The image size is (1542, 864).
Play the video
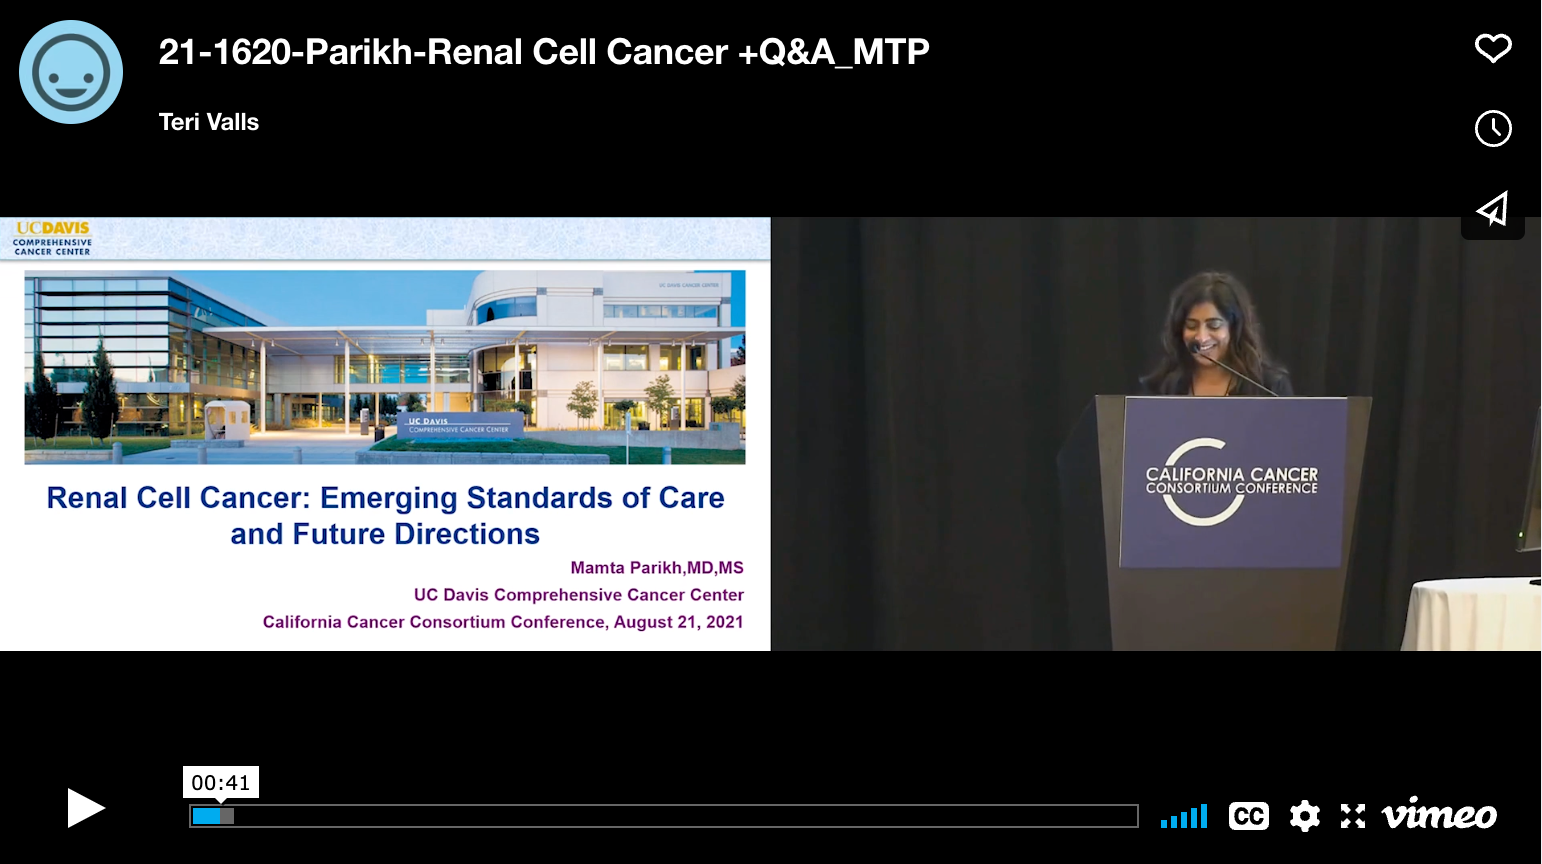point(86,808)
